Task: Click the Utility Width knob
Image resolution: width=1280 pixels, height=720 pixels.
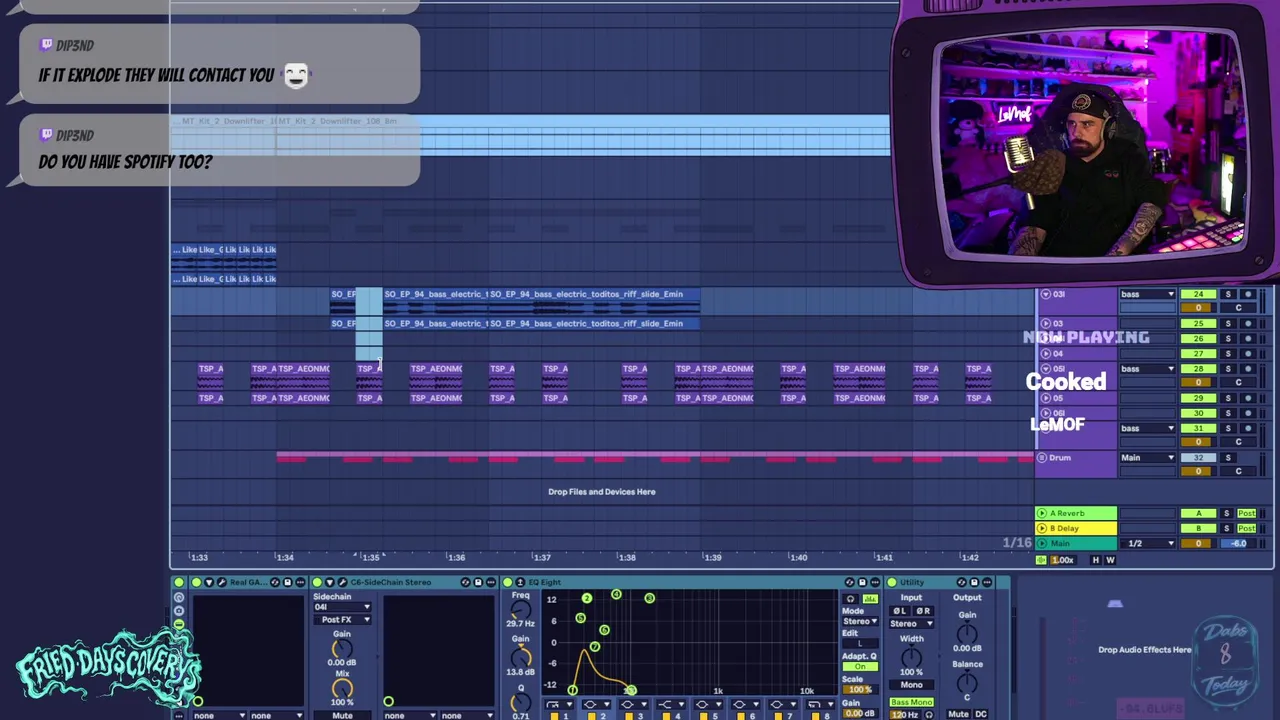Action: point(911,657)
